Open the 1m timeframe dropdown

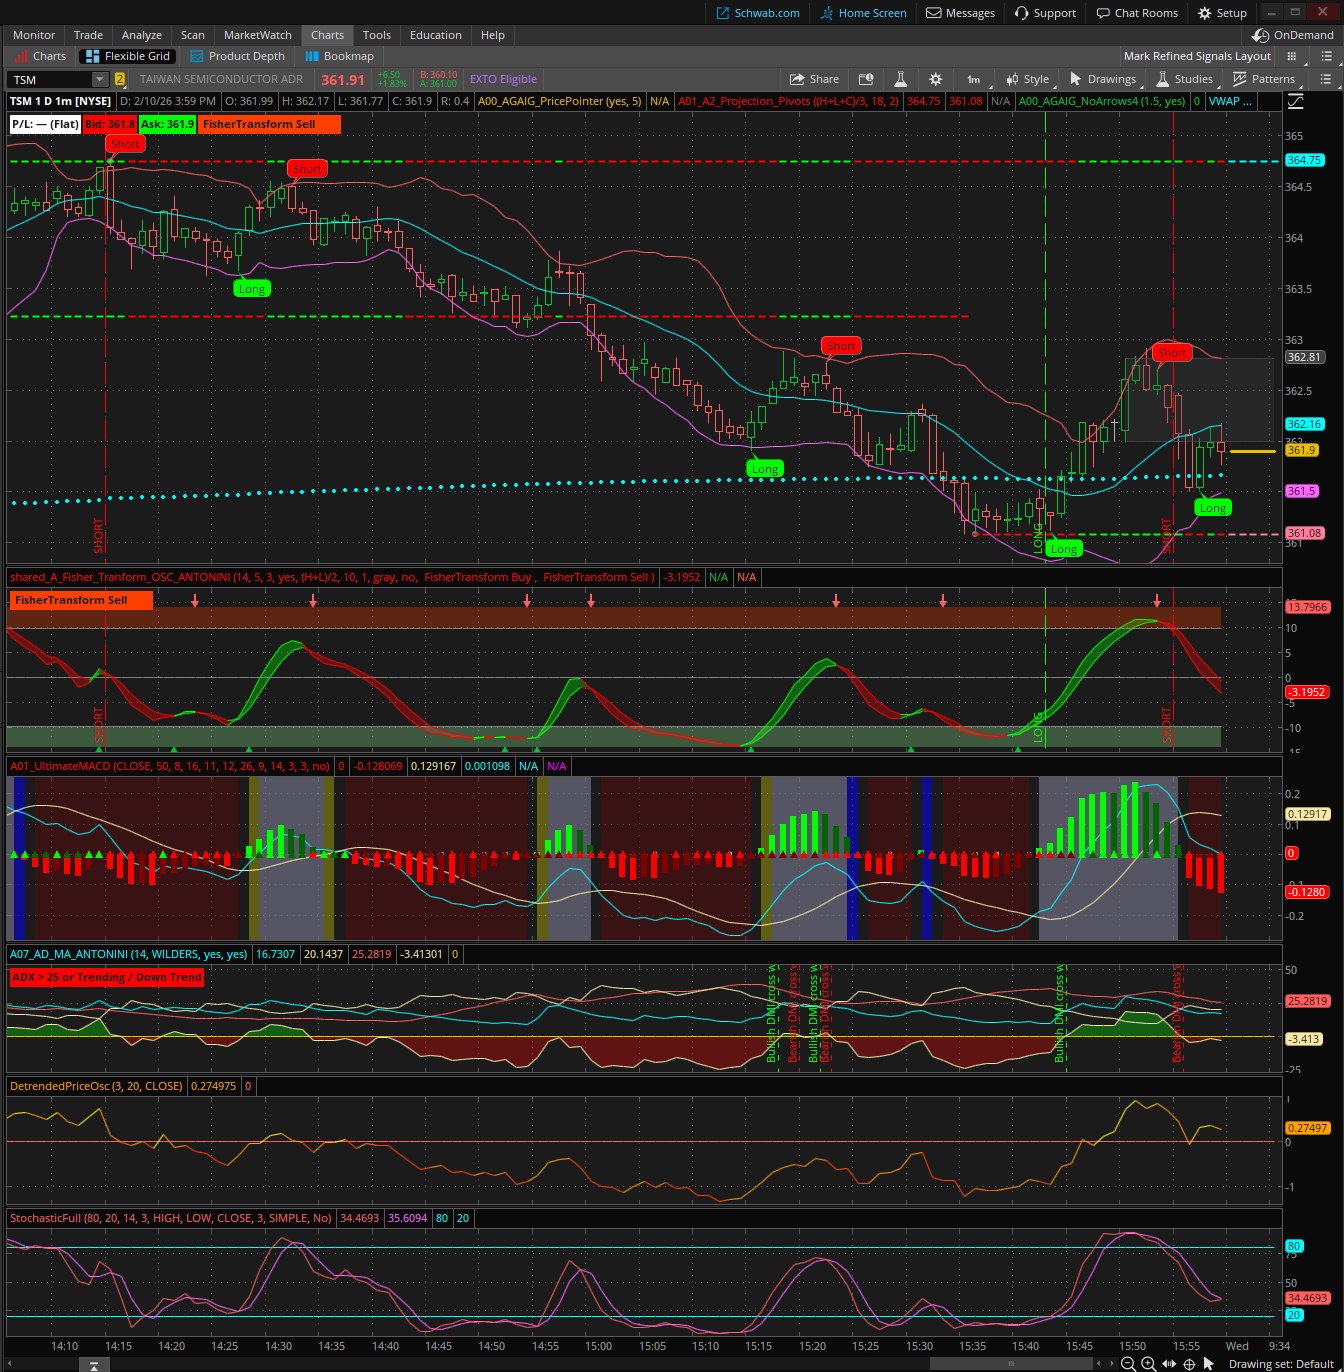[974, 79]
